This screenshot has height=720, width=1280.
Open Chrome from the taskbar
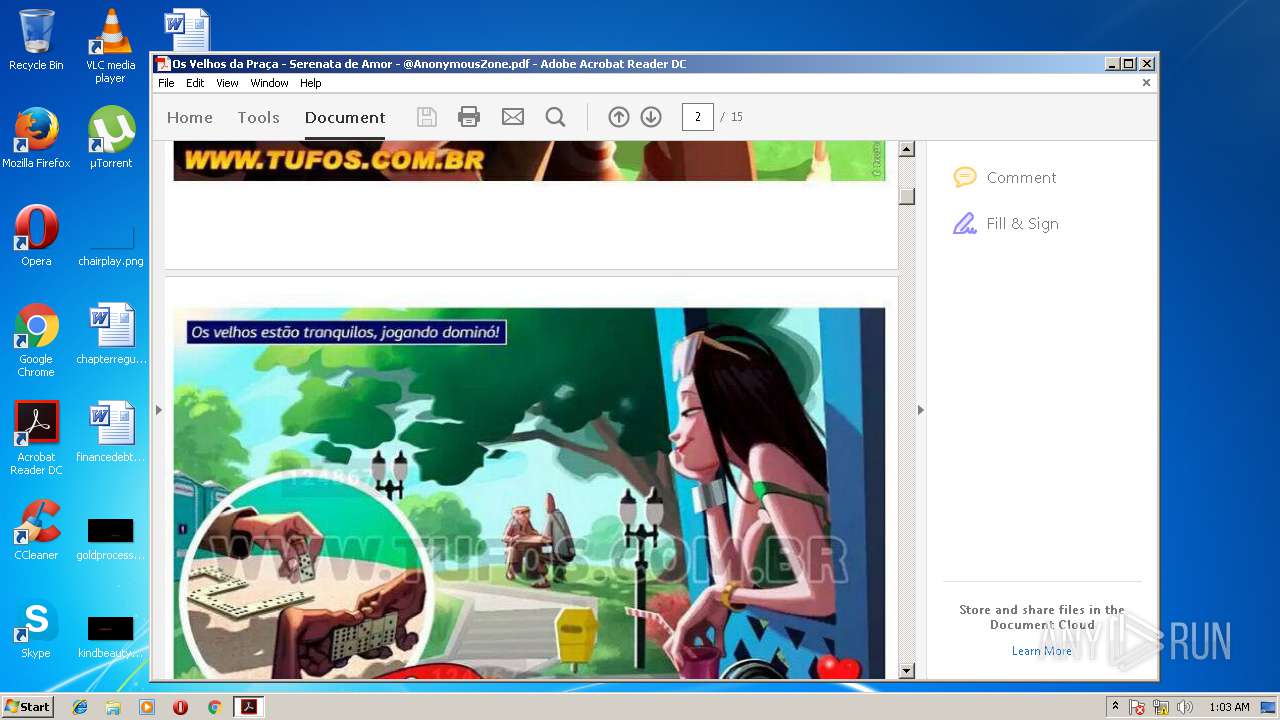tap(214, 707)
